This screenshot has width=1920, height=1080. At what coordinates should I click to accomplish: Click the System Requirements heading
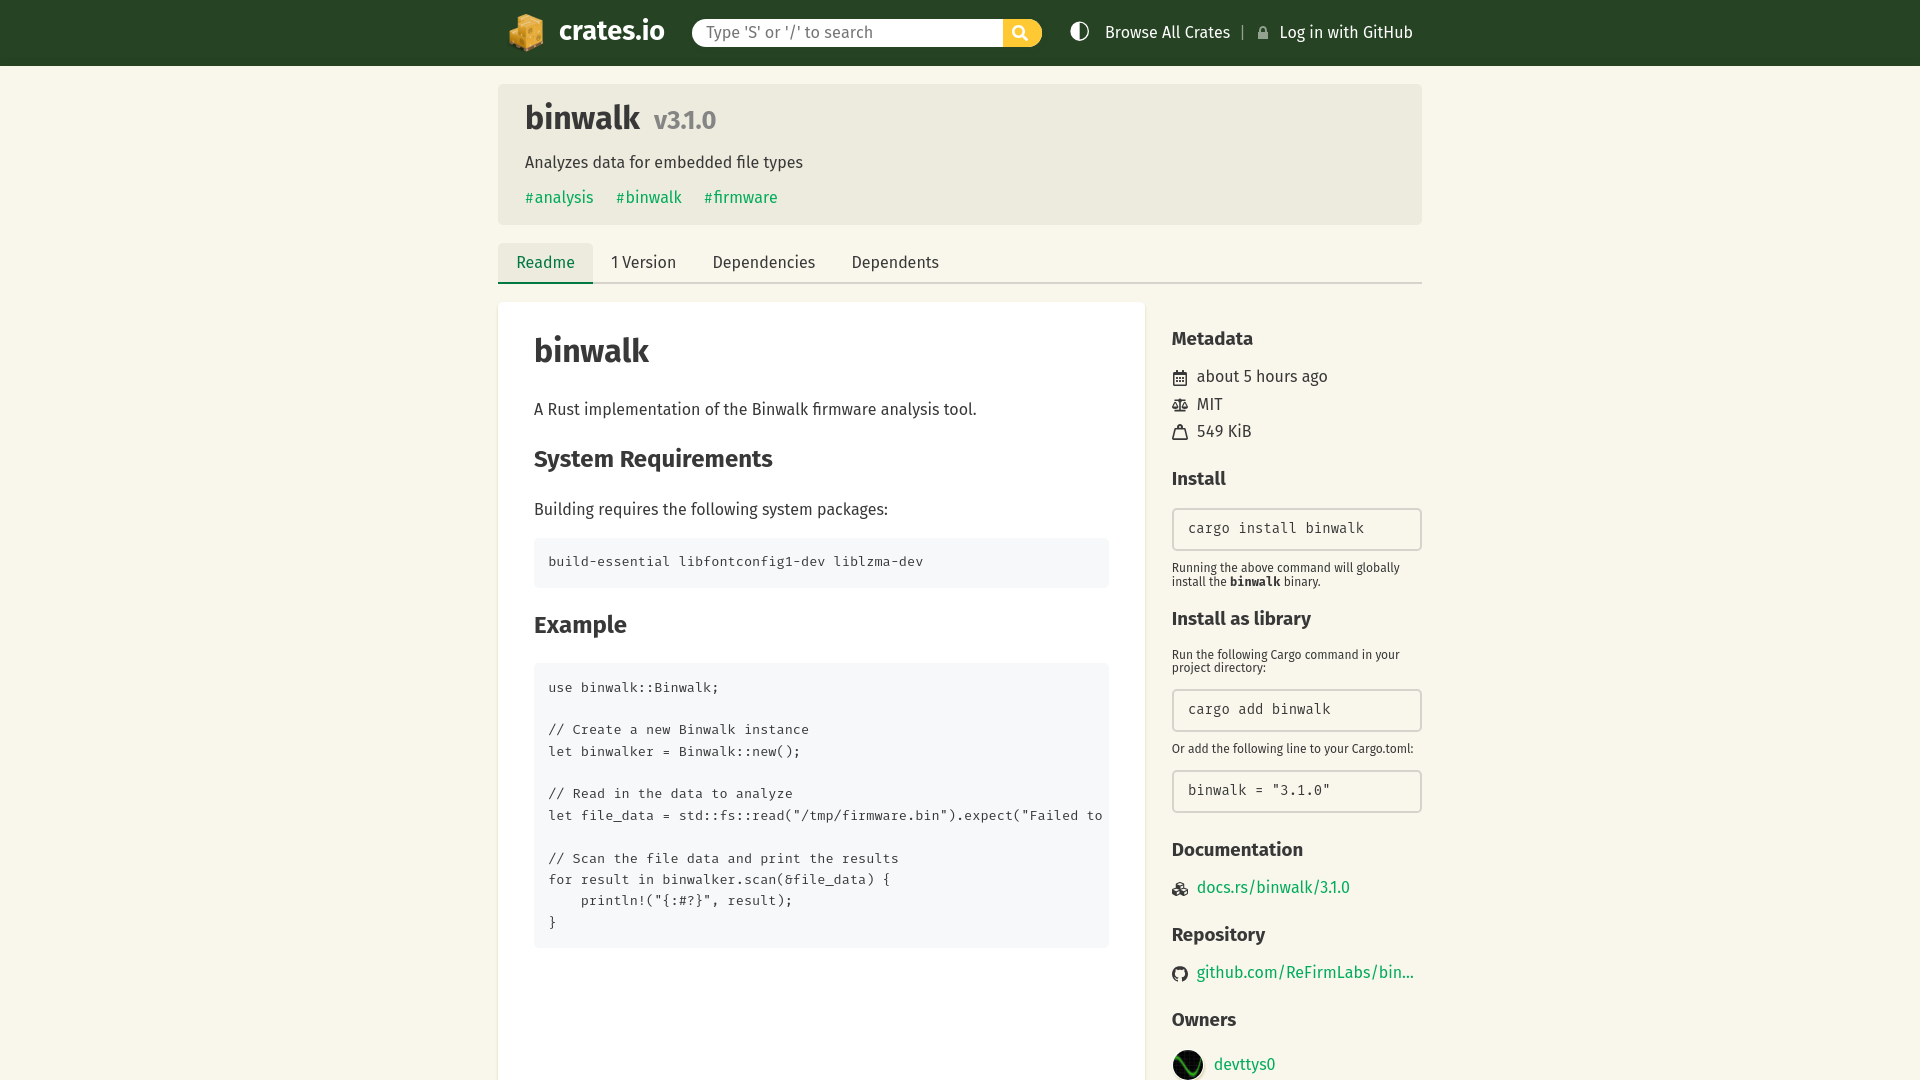pyautogui.click(x=653, y=459)
